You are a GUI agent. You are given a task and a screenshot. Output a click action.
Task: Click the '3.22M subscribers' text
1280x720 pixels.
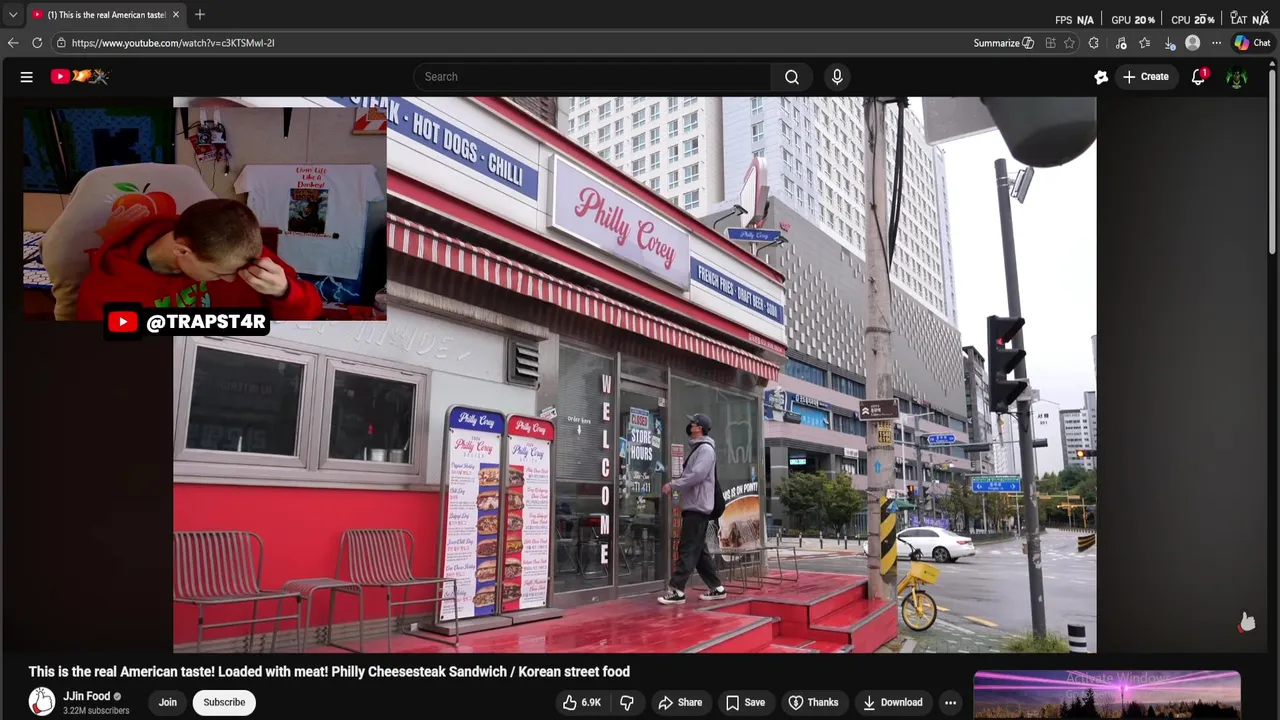pyautogui.click(x=96, y=711)
